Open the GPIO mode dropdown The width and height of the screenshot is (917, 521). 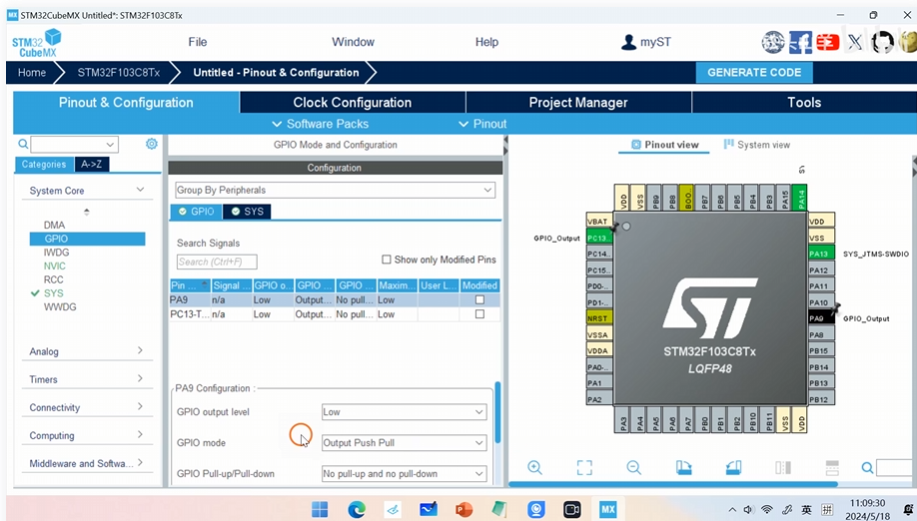pyautogui.click(x=404, y=443)
